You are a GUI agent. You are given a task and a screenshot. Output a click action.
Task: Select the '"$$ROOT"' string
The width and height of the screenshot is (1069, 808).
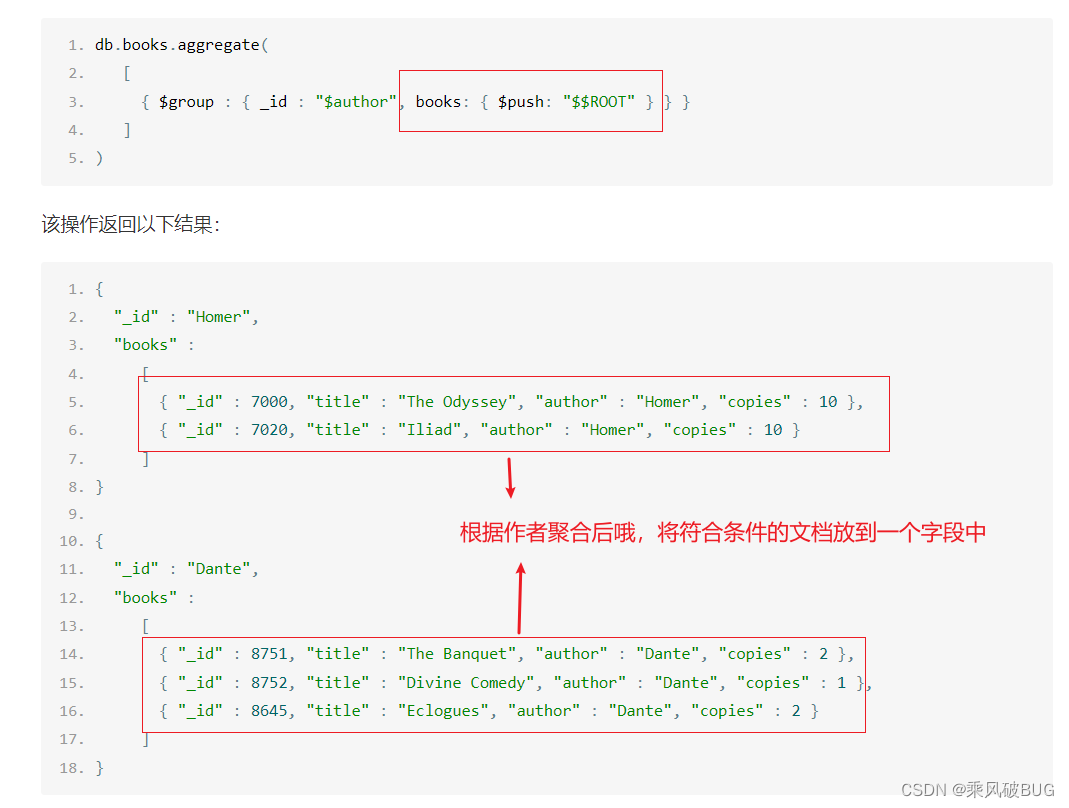599,102
